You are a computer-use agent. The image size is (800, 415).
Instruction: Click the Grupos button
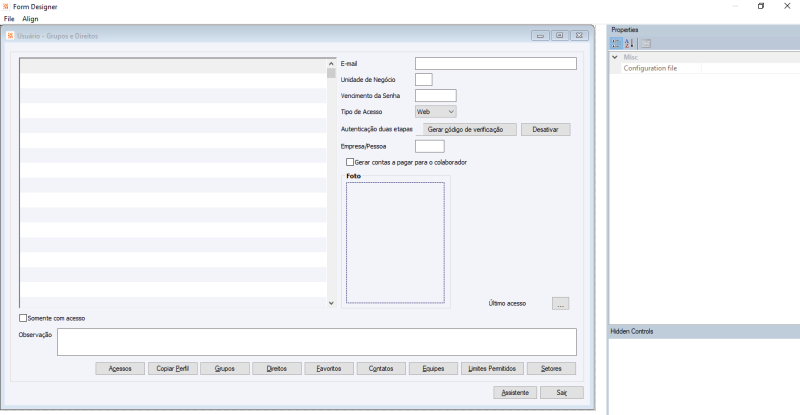(224, 369)
